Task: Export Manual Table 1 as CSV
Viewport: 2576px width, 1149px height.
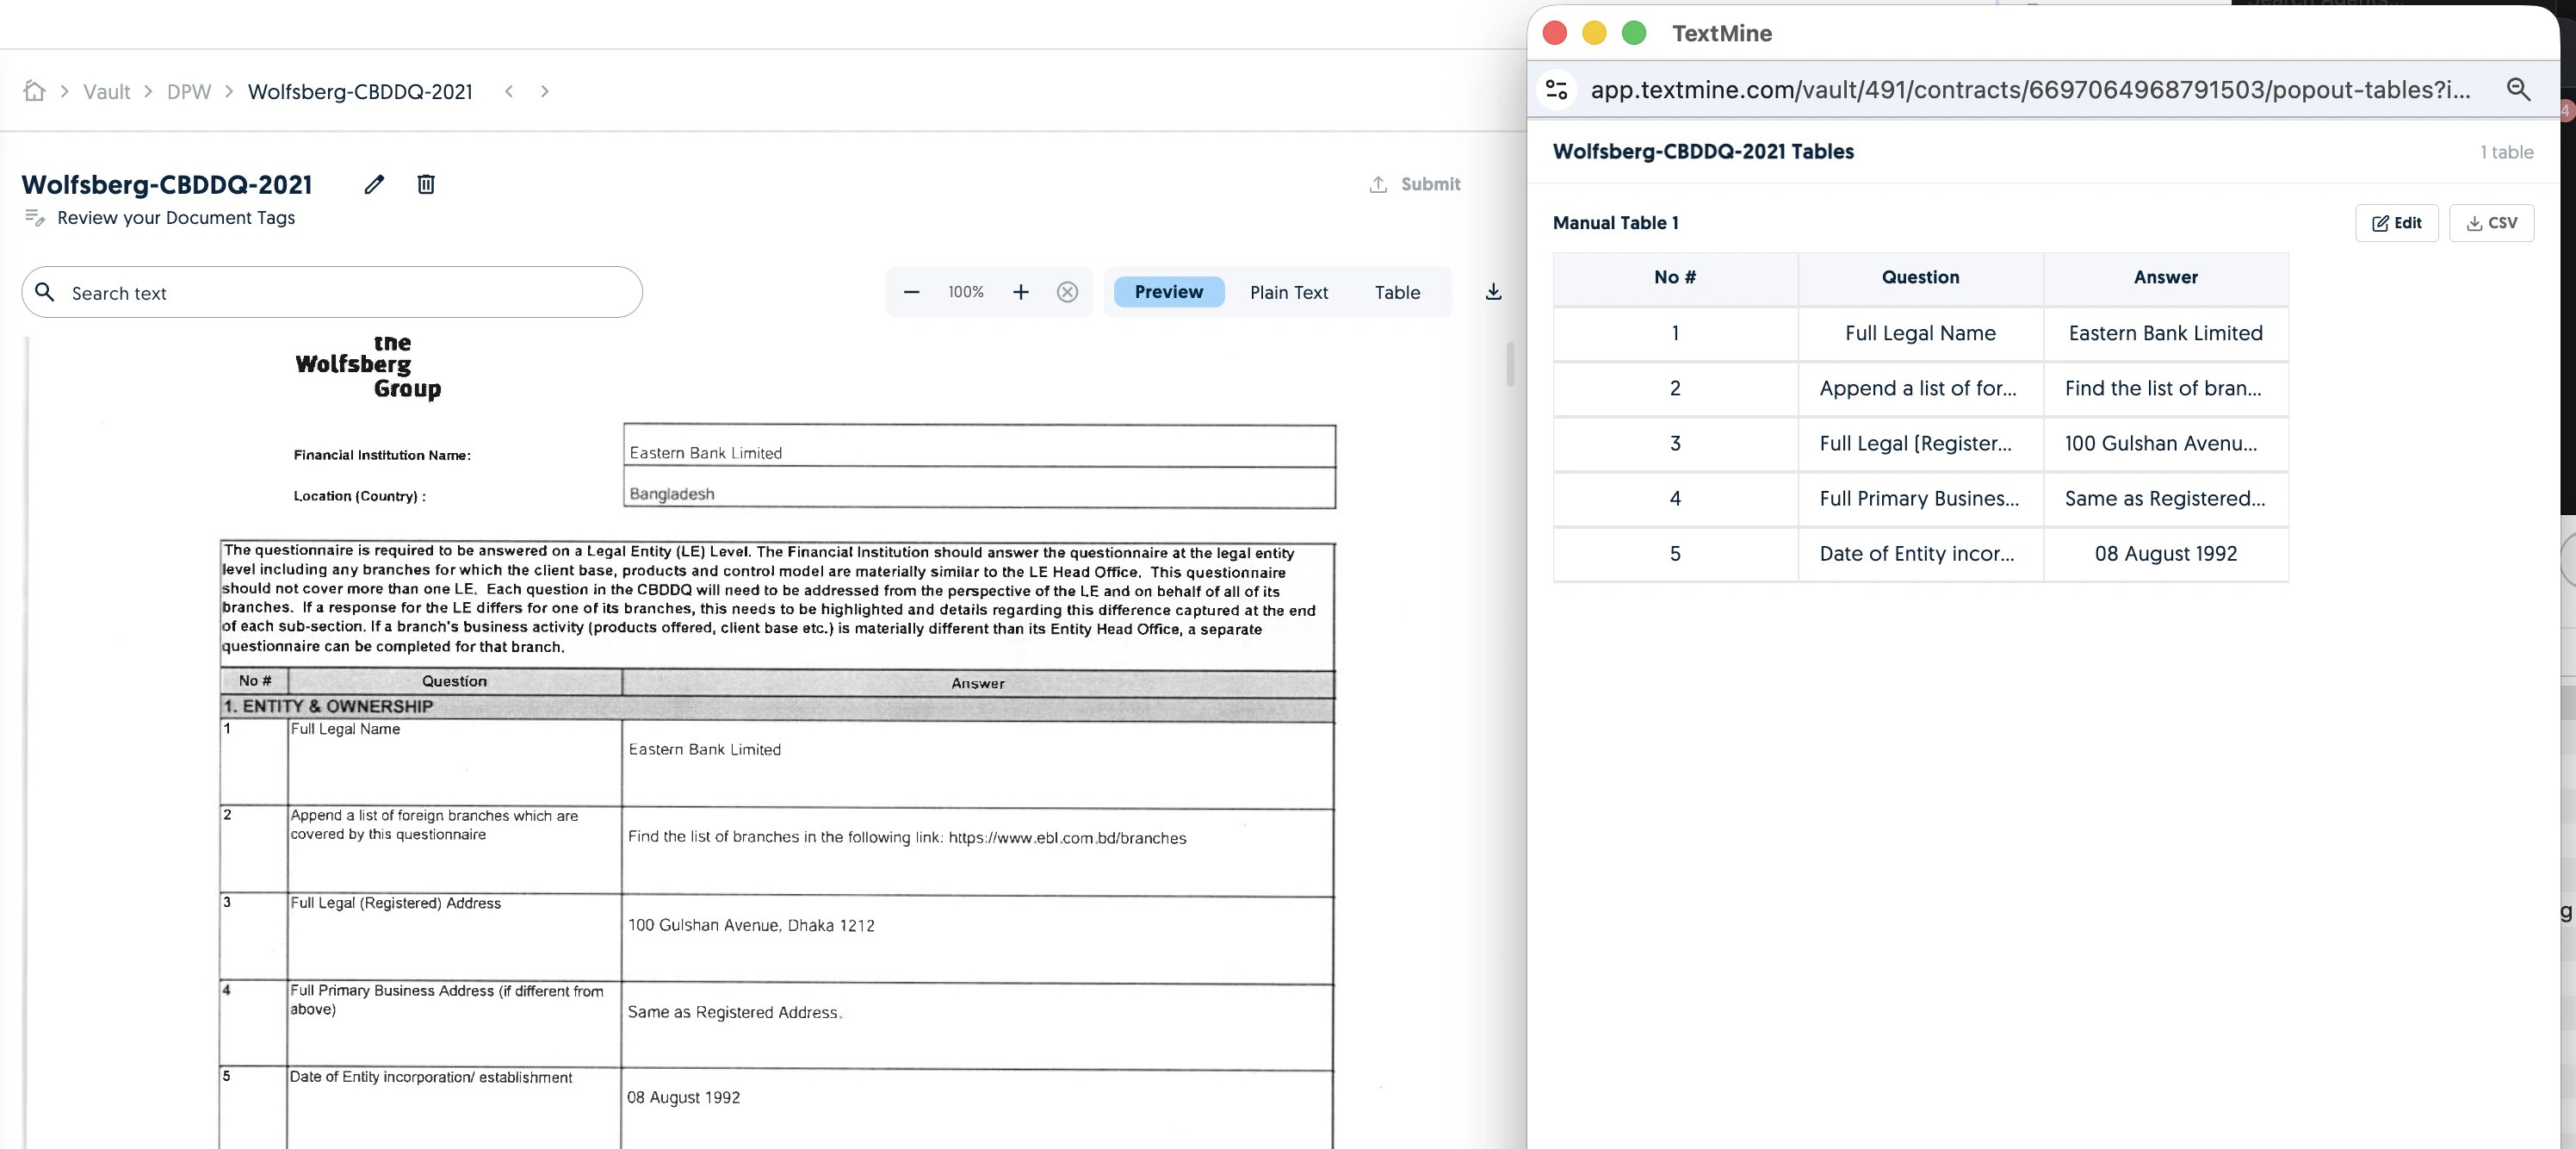Action: (2491, 223)
